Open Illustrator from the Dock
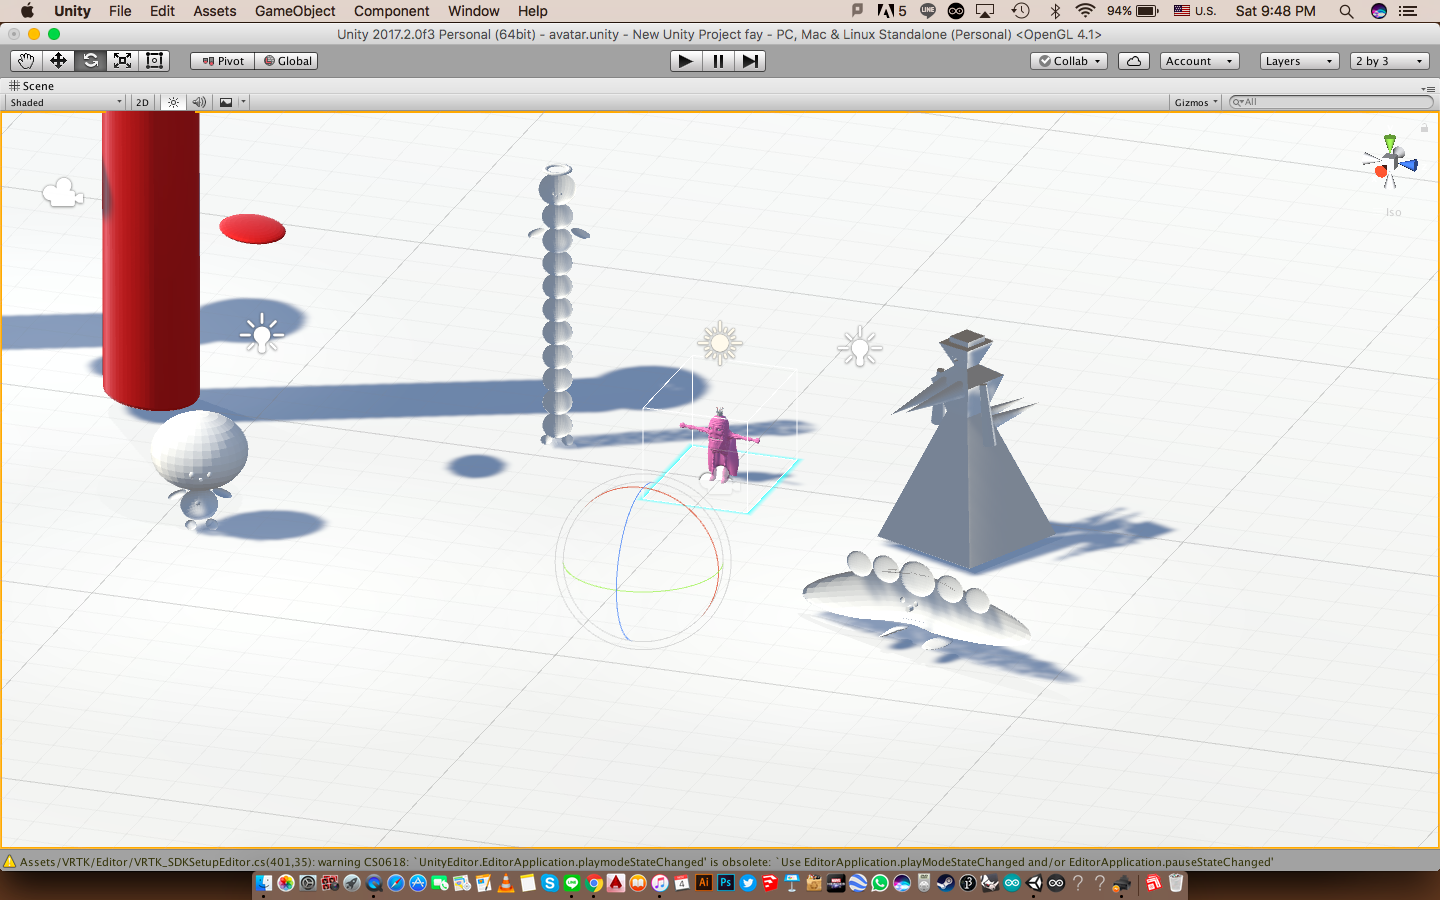1440x900 pixels. (703, 883)
